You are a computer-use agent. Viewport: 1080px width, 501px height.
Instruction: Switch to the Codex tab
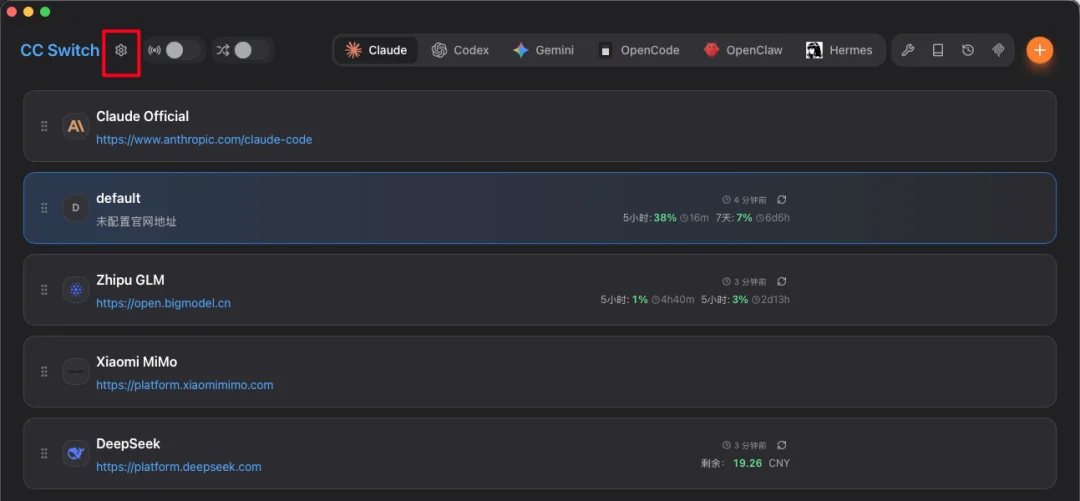(460, 50)
